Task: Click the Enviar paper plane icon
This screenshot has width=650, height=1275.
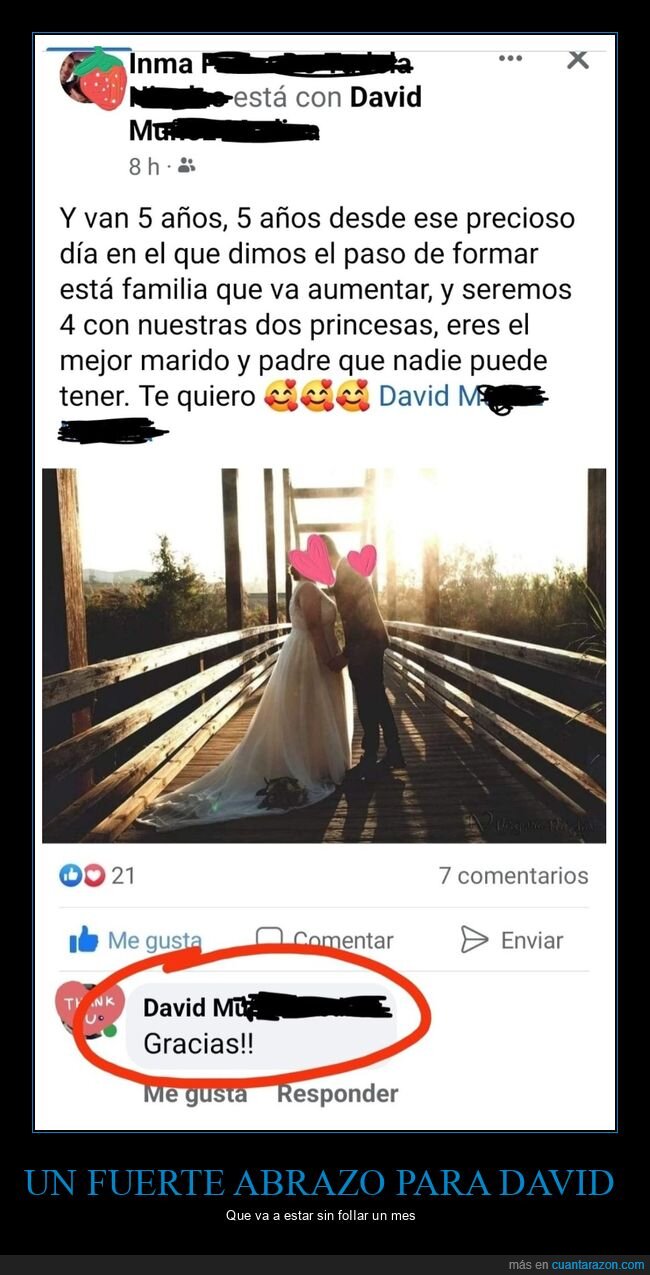Action: 474,939
